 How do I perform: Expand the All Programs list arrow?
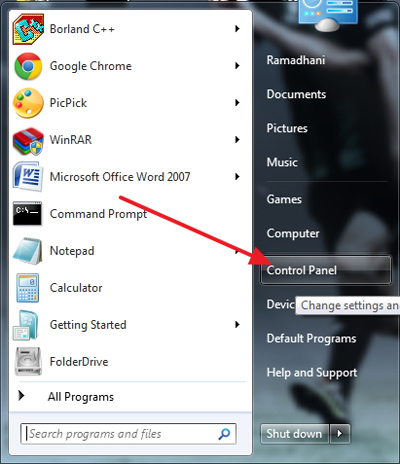21,396
